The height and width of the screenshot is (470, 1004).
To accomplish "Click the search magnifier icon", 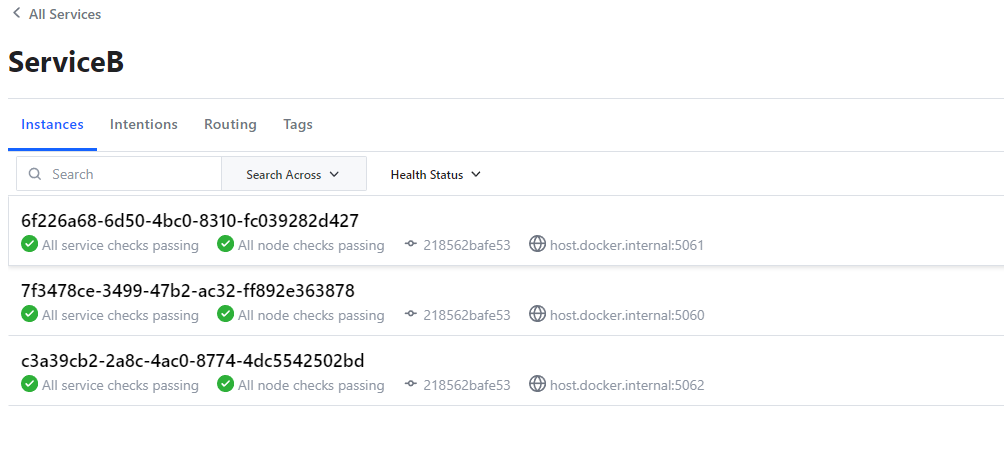I will tap(35, 174).
